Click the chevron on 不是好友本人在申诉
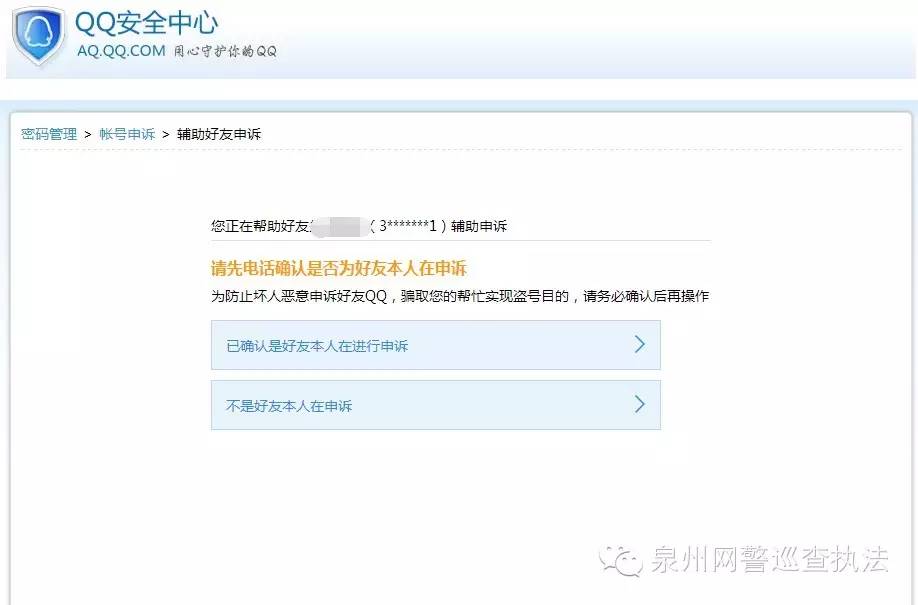 [x=640, y=404]
